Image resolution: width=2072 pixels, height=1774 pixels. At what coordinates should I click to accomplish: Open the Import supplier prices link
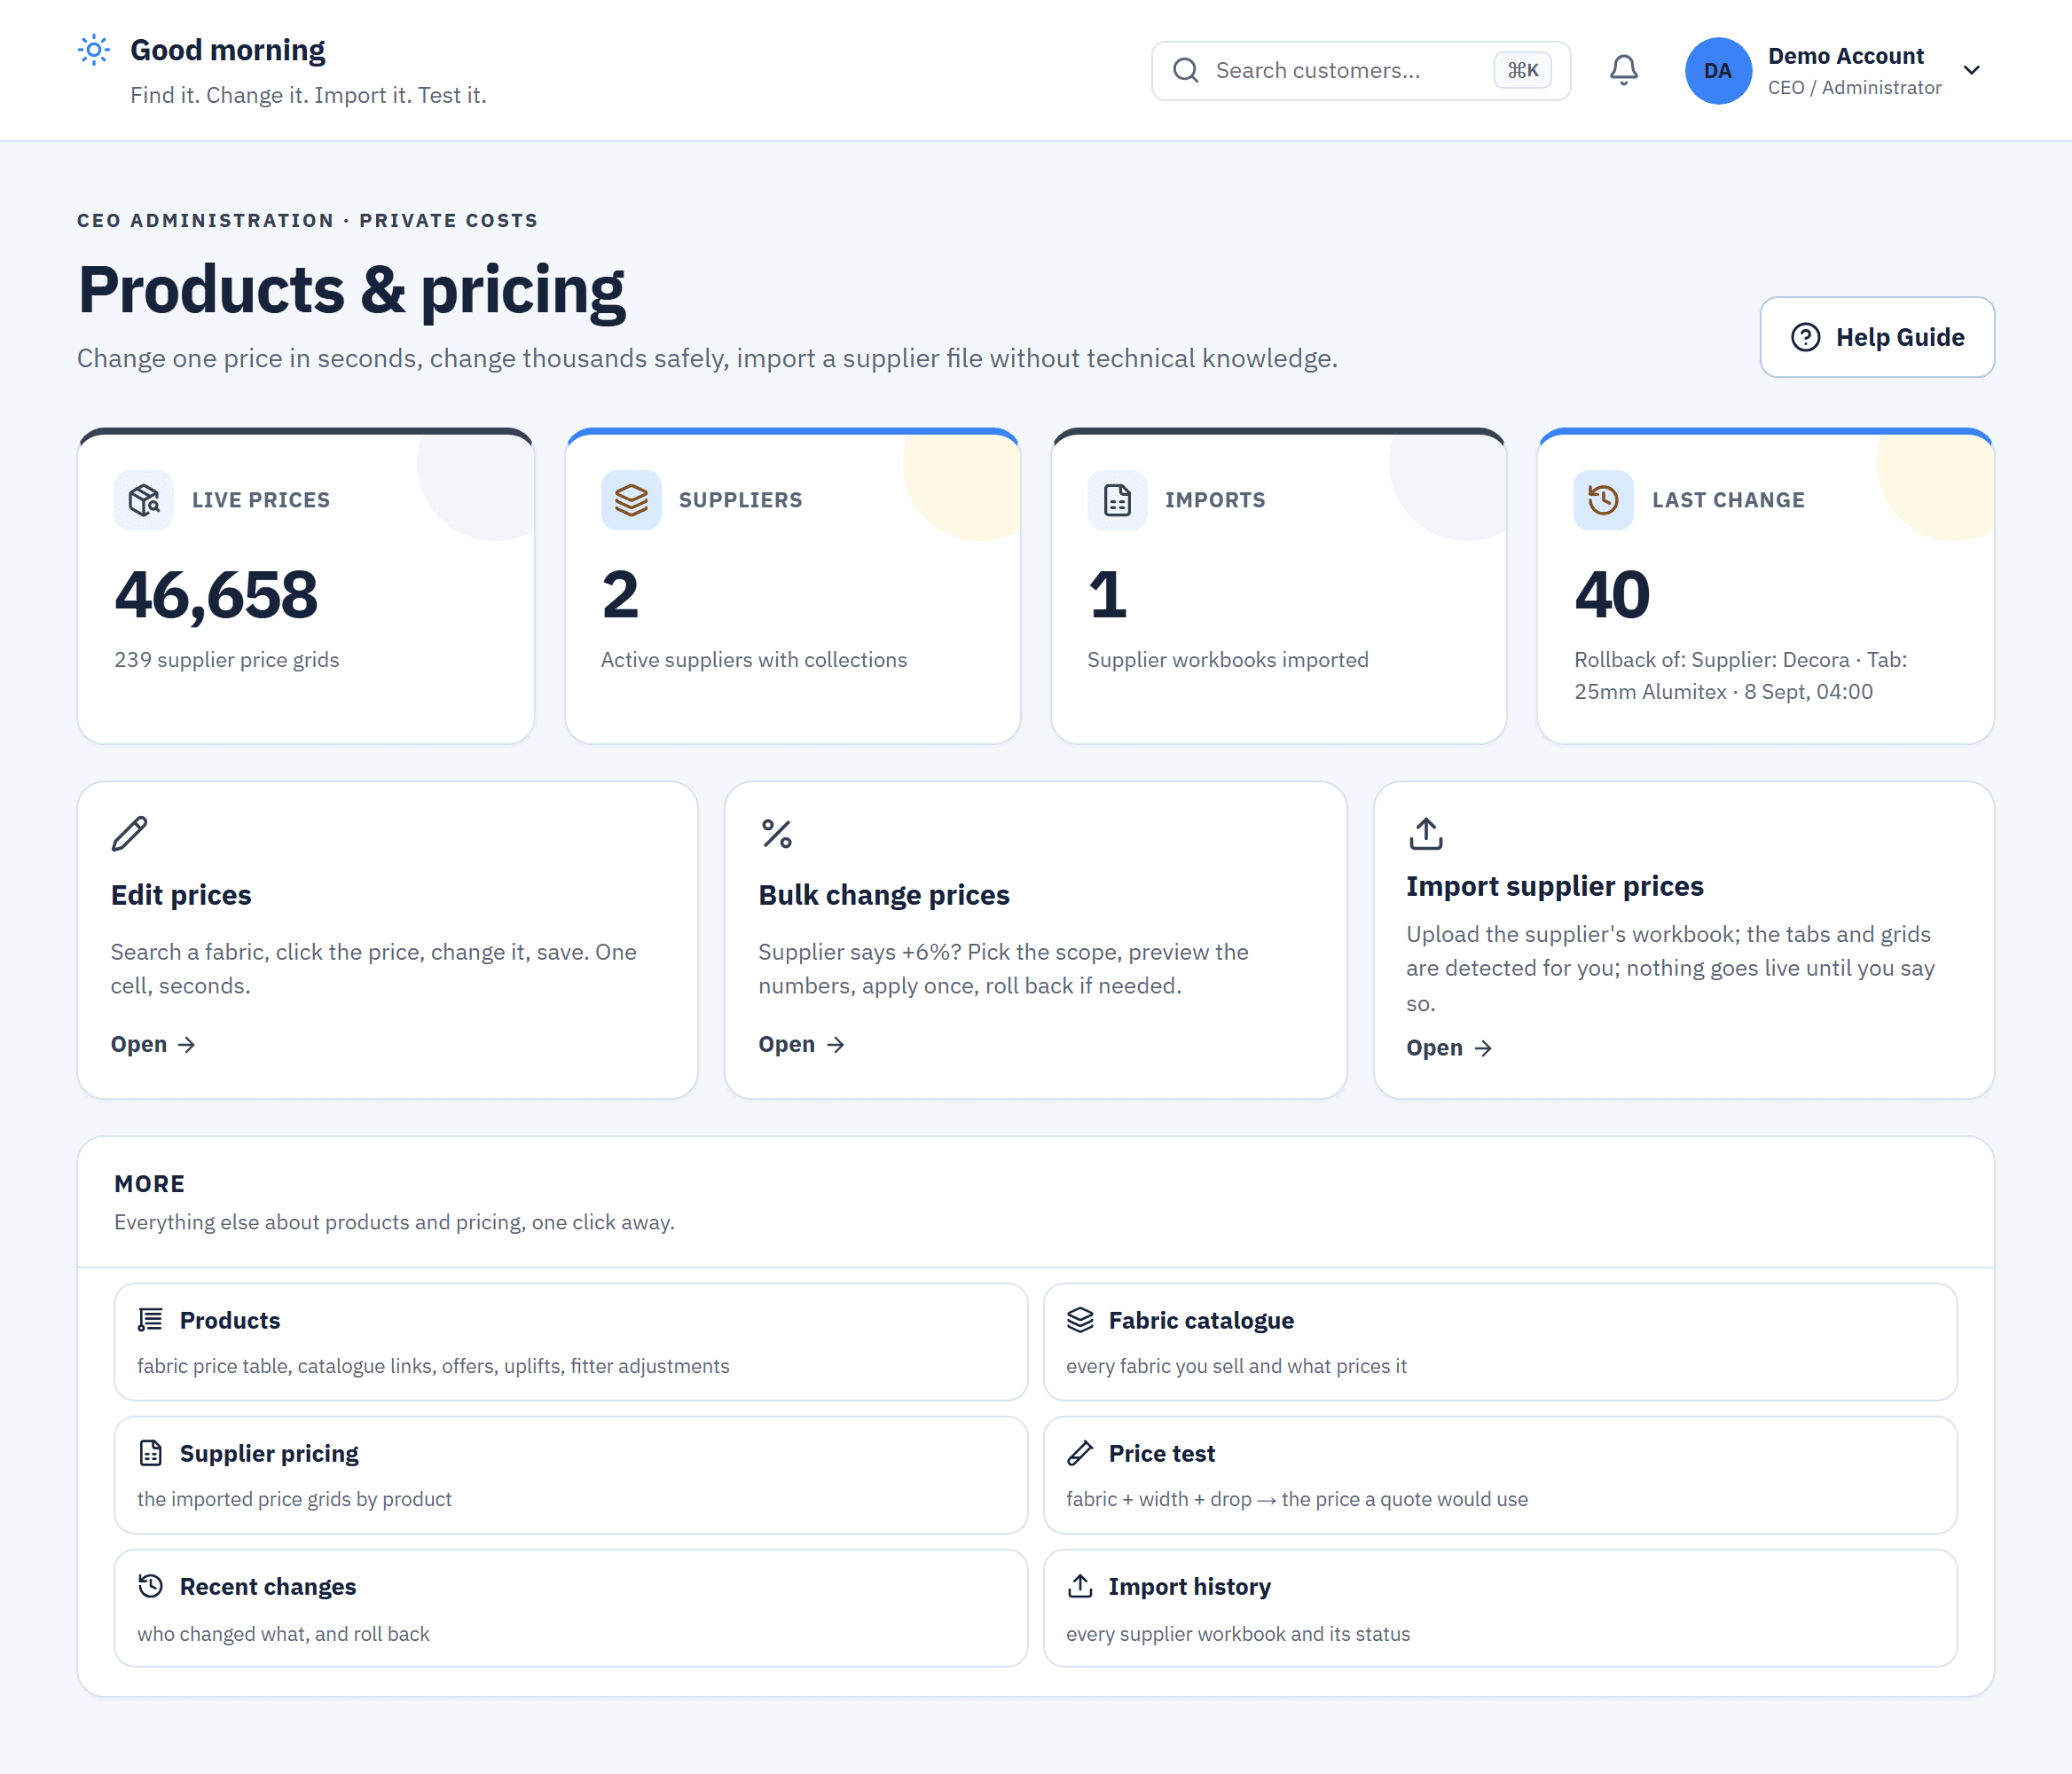coord(1449,1048)
